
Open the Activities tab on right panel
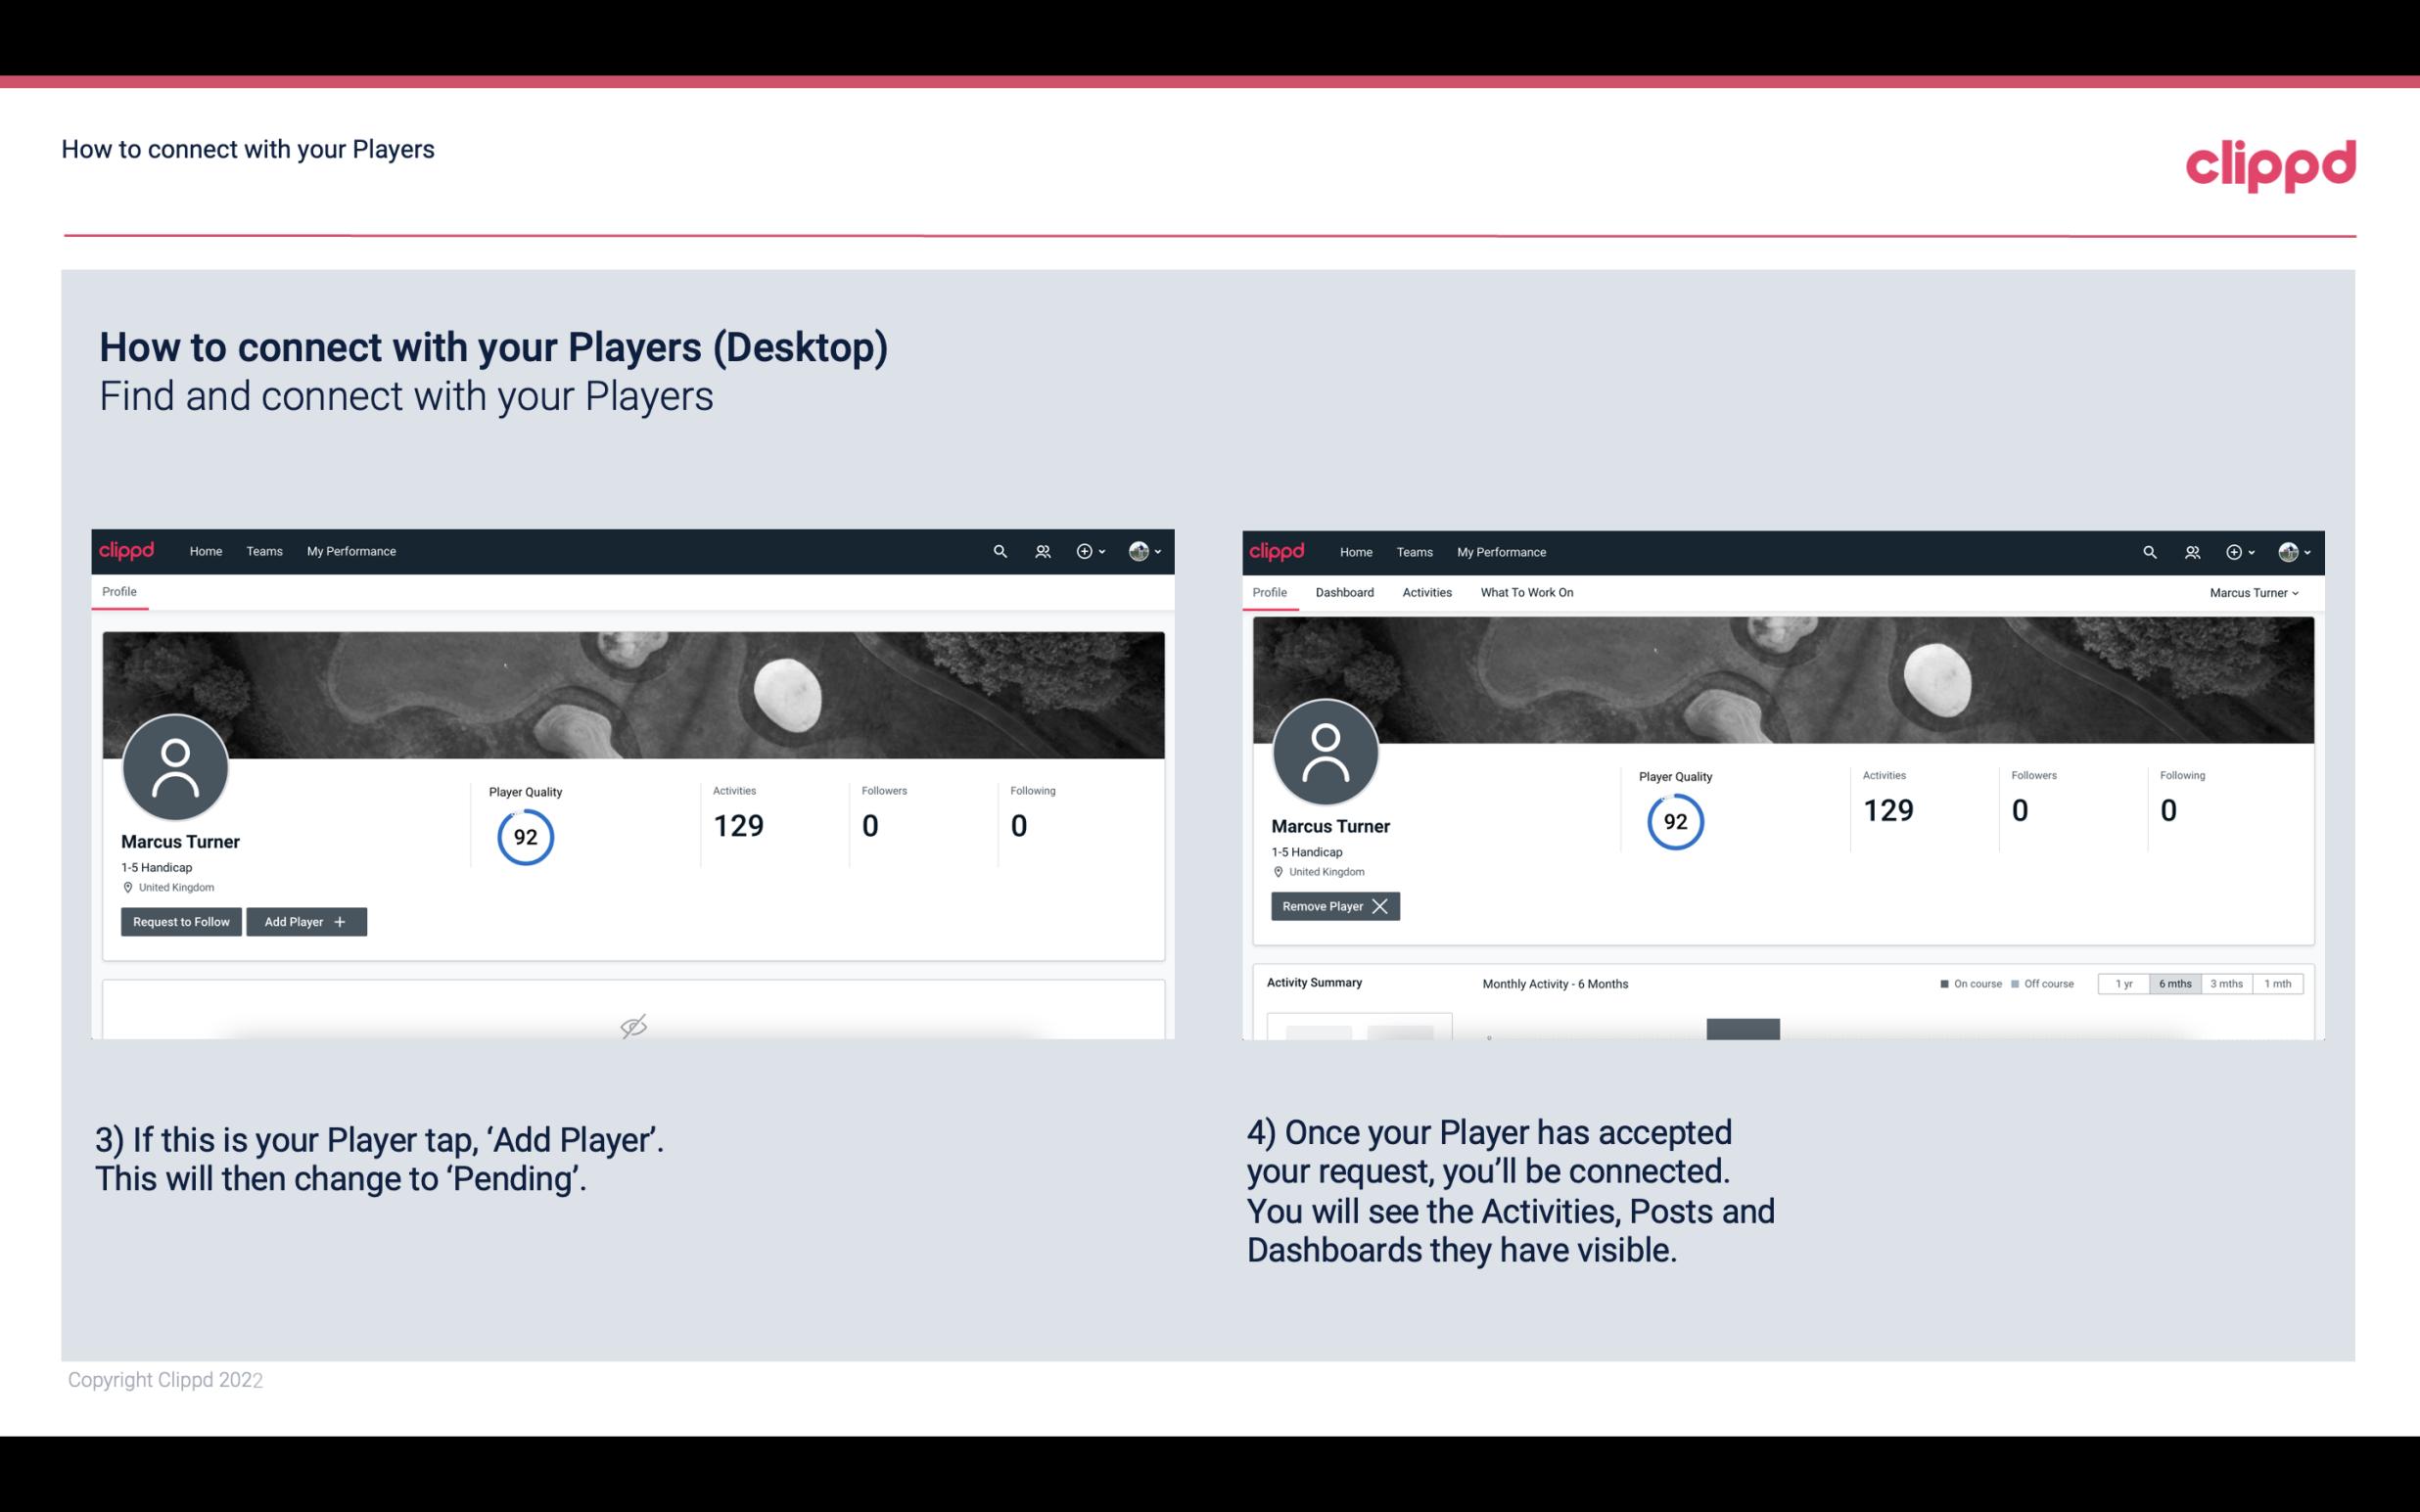tap(1427, 592)
